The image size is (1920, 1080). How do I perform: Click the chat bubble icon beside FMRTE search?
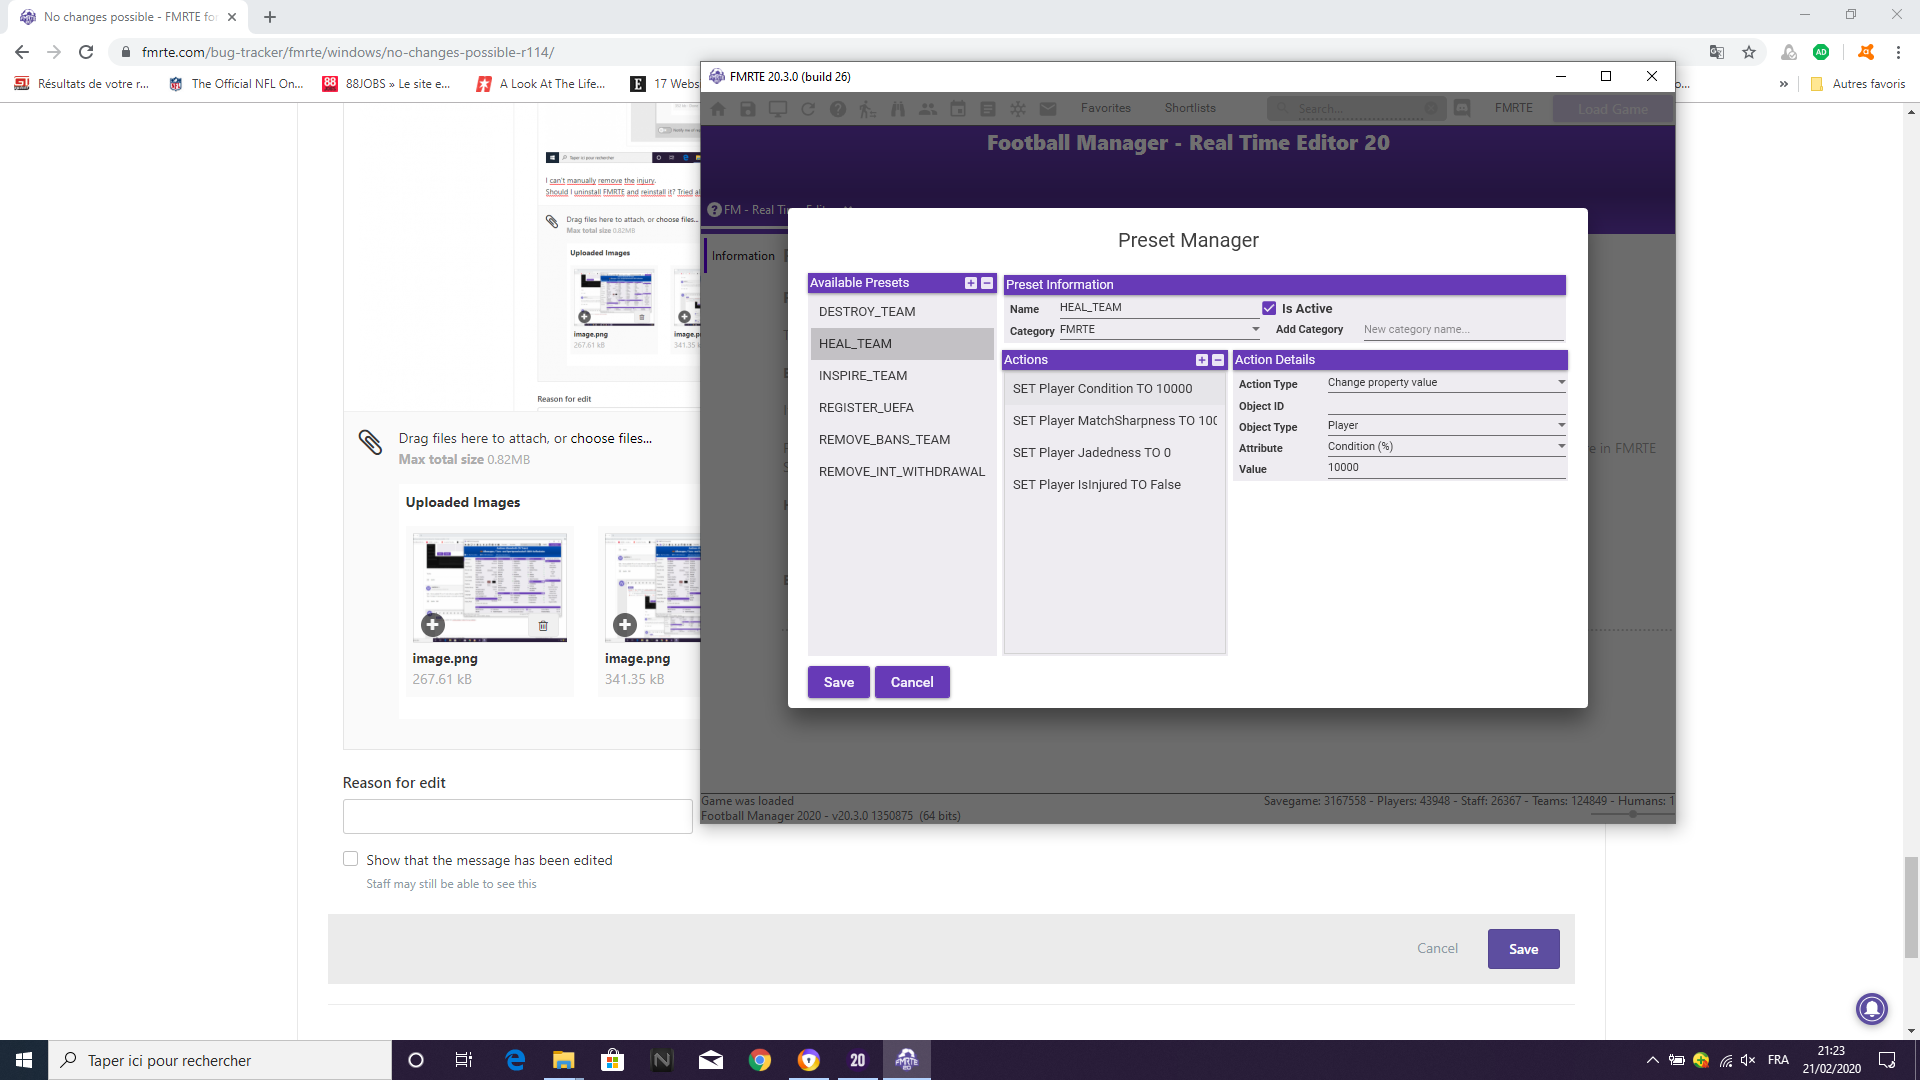pos(1462,108)
